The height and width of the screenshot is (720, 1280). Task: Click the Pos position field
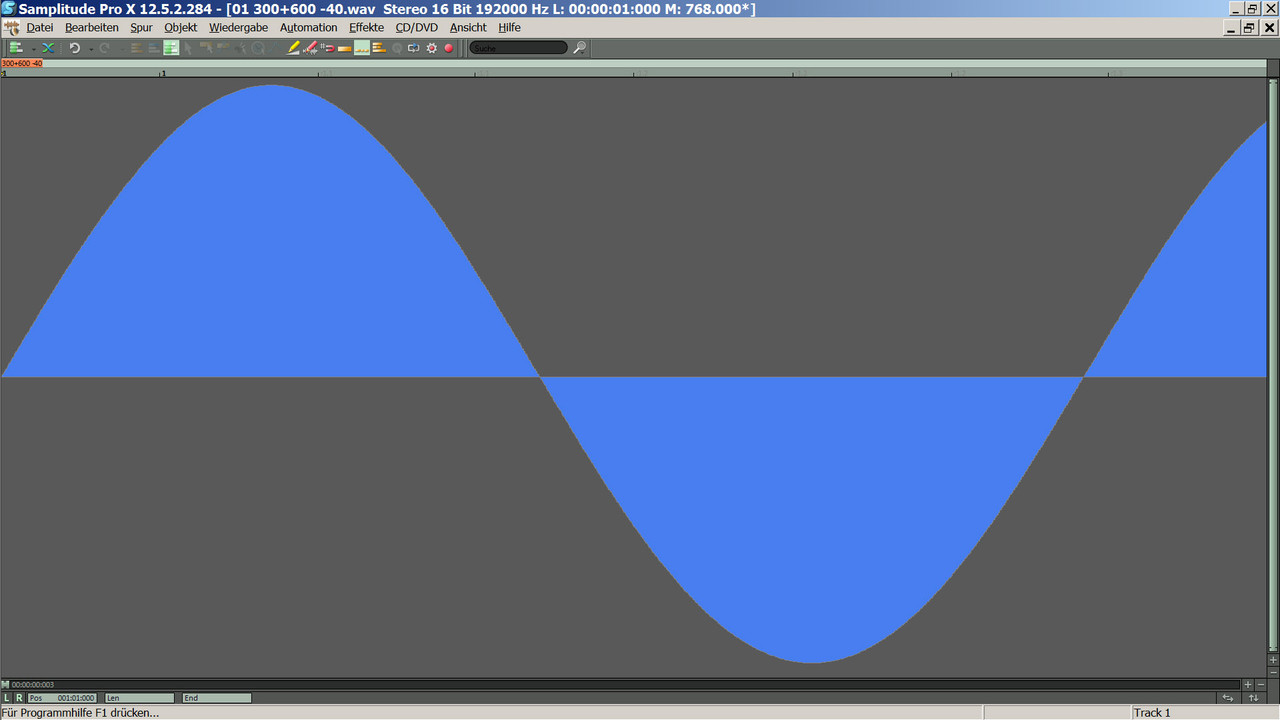pyautogui.click(x=62, y=698)
